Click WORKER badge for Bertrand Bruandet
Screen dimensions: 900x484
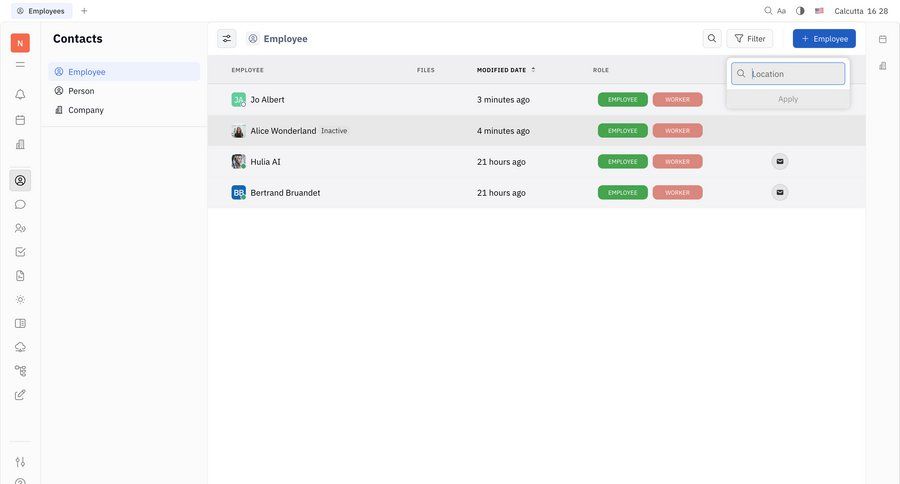[x=677, y=192]
